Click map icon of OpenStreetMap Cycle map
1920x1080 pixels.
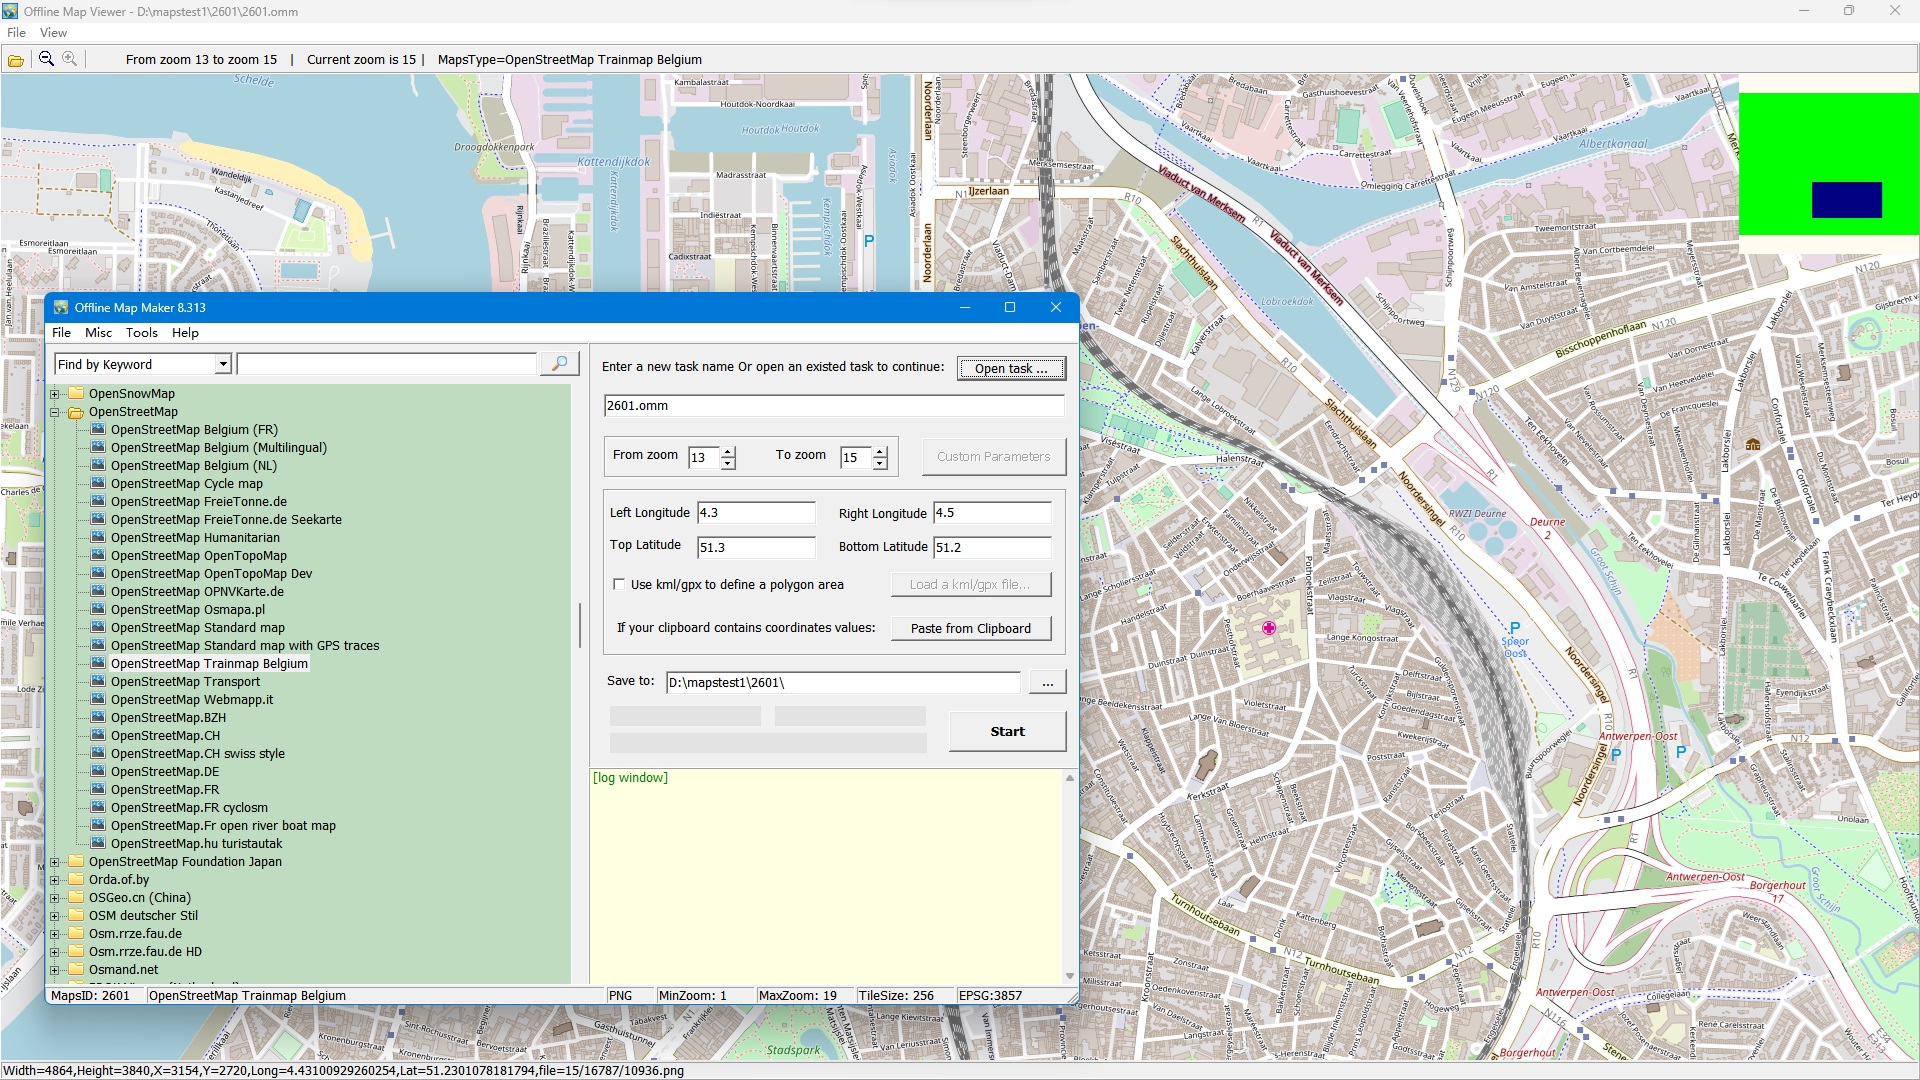(x=98, y=484)
